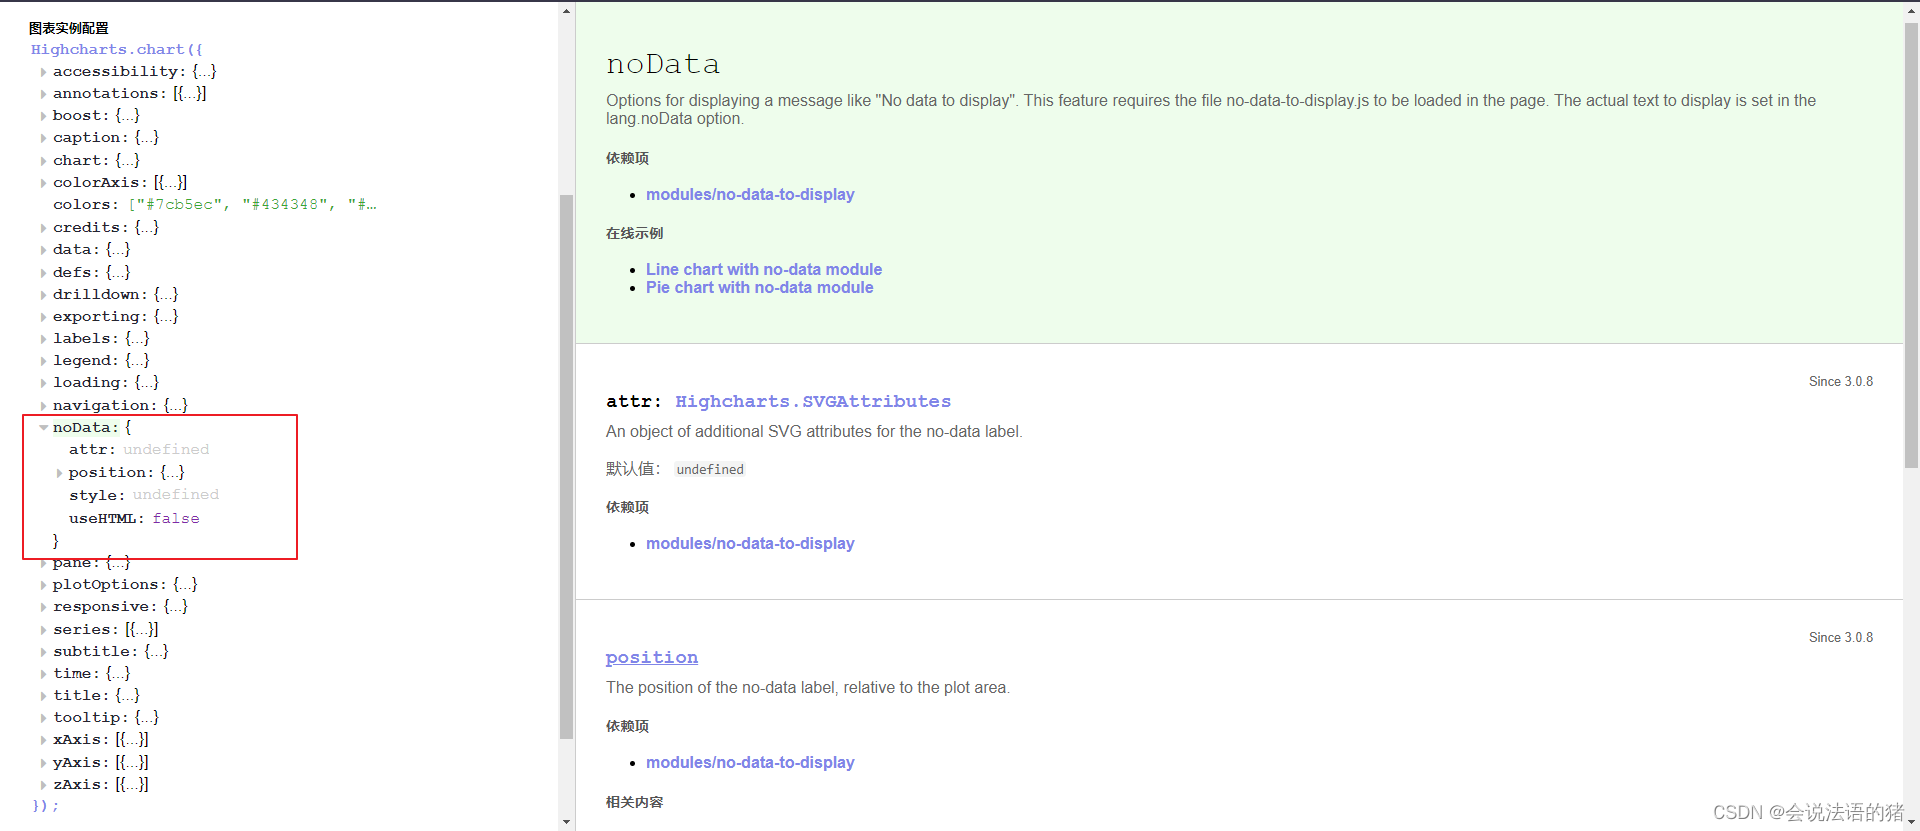The width and height of the screenshot is (1920, 831).
Task: Expand the annotations option node
Action: 43,94
